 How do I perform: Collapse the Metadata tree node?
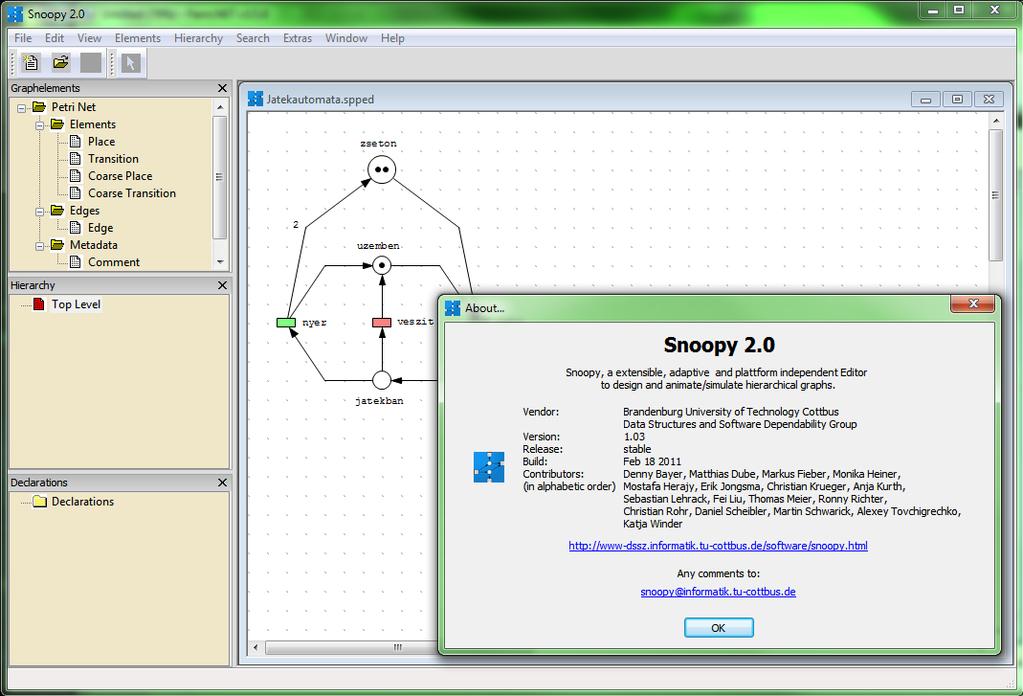click(x=40, y=246)
